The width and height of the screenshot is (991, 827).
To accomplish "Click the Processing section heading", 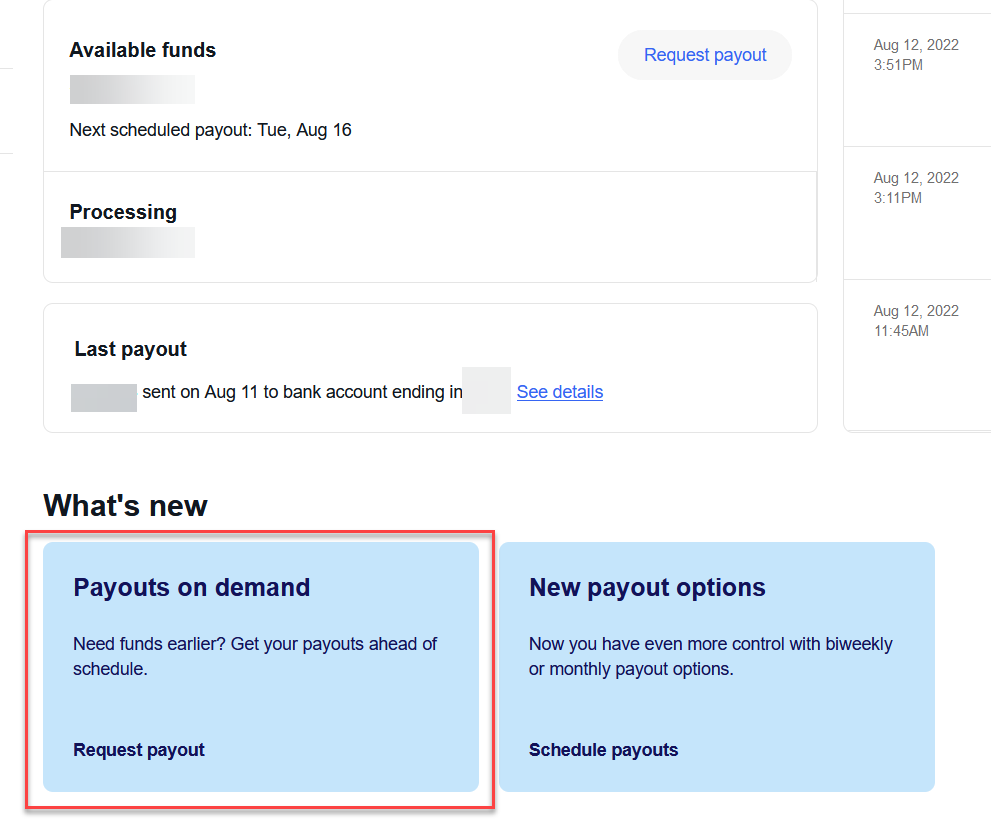I will (123, 212).
